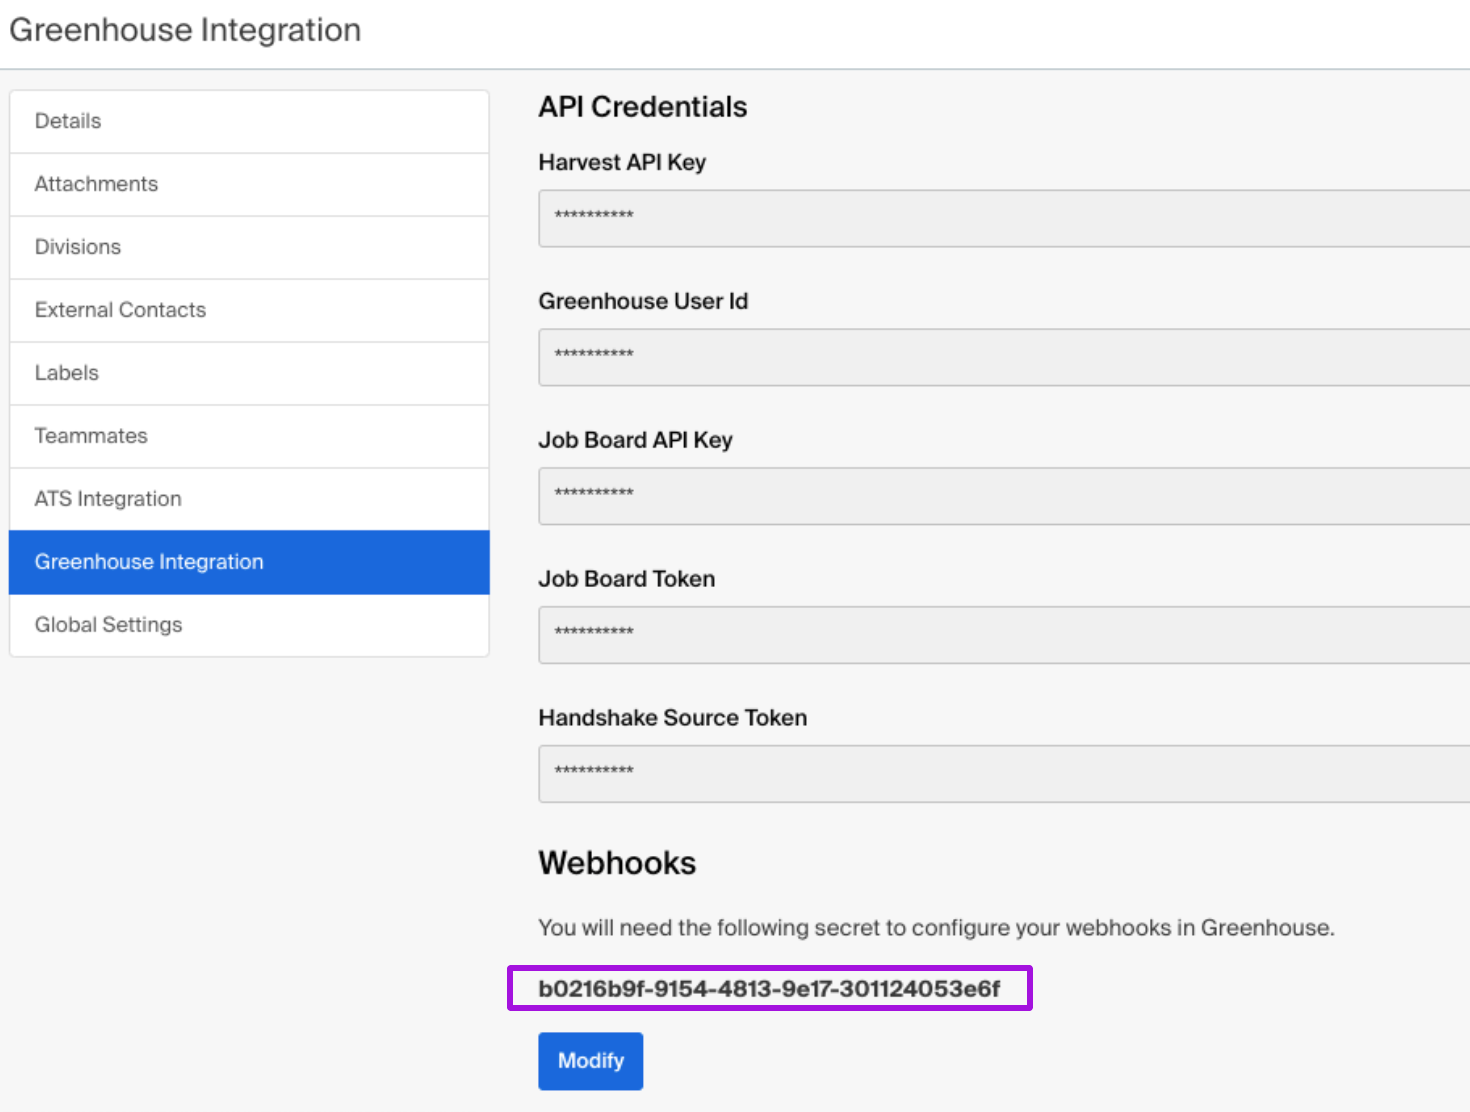Click inside the Job Board Token input box
The image size is (1470, 1112).
[x=1000, y=635]
